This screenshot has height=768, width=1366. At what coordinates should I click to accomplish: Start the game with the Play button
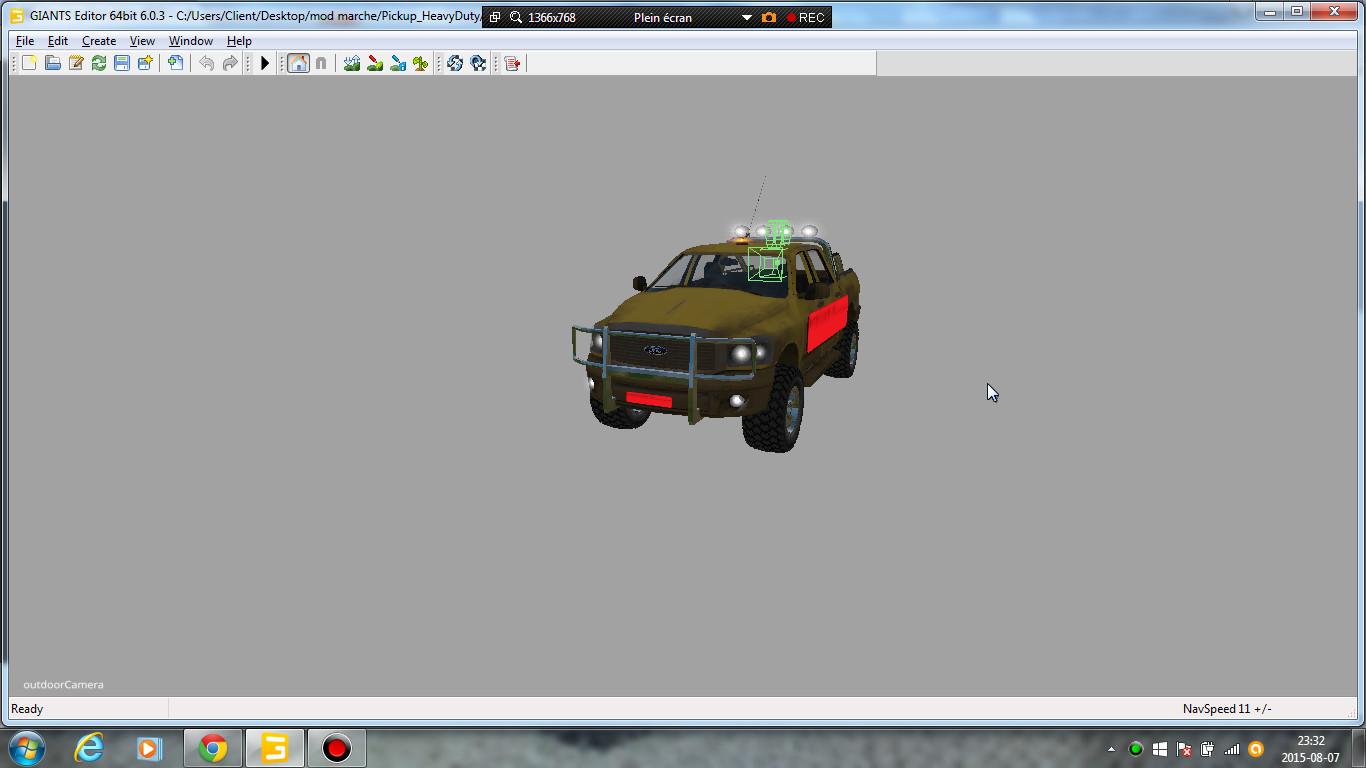[x=265, y=63]
